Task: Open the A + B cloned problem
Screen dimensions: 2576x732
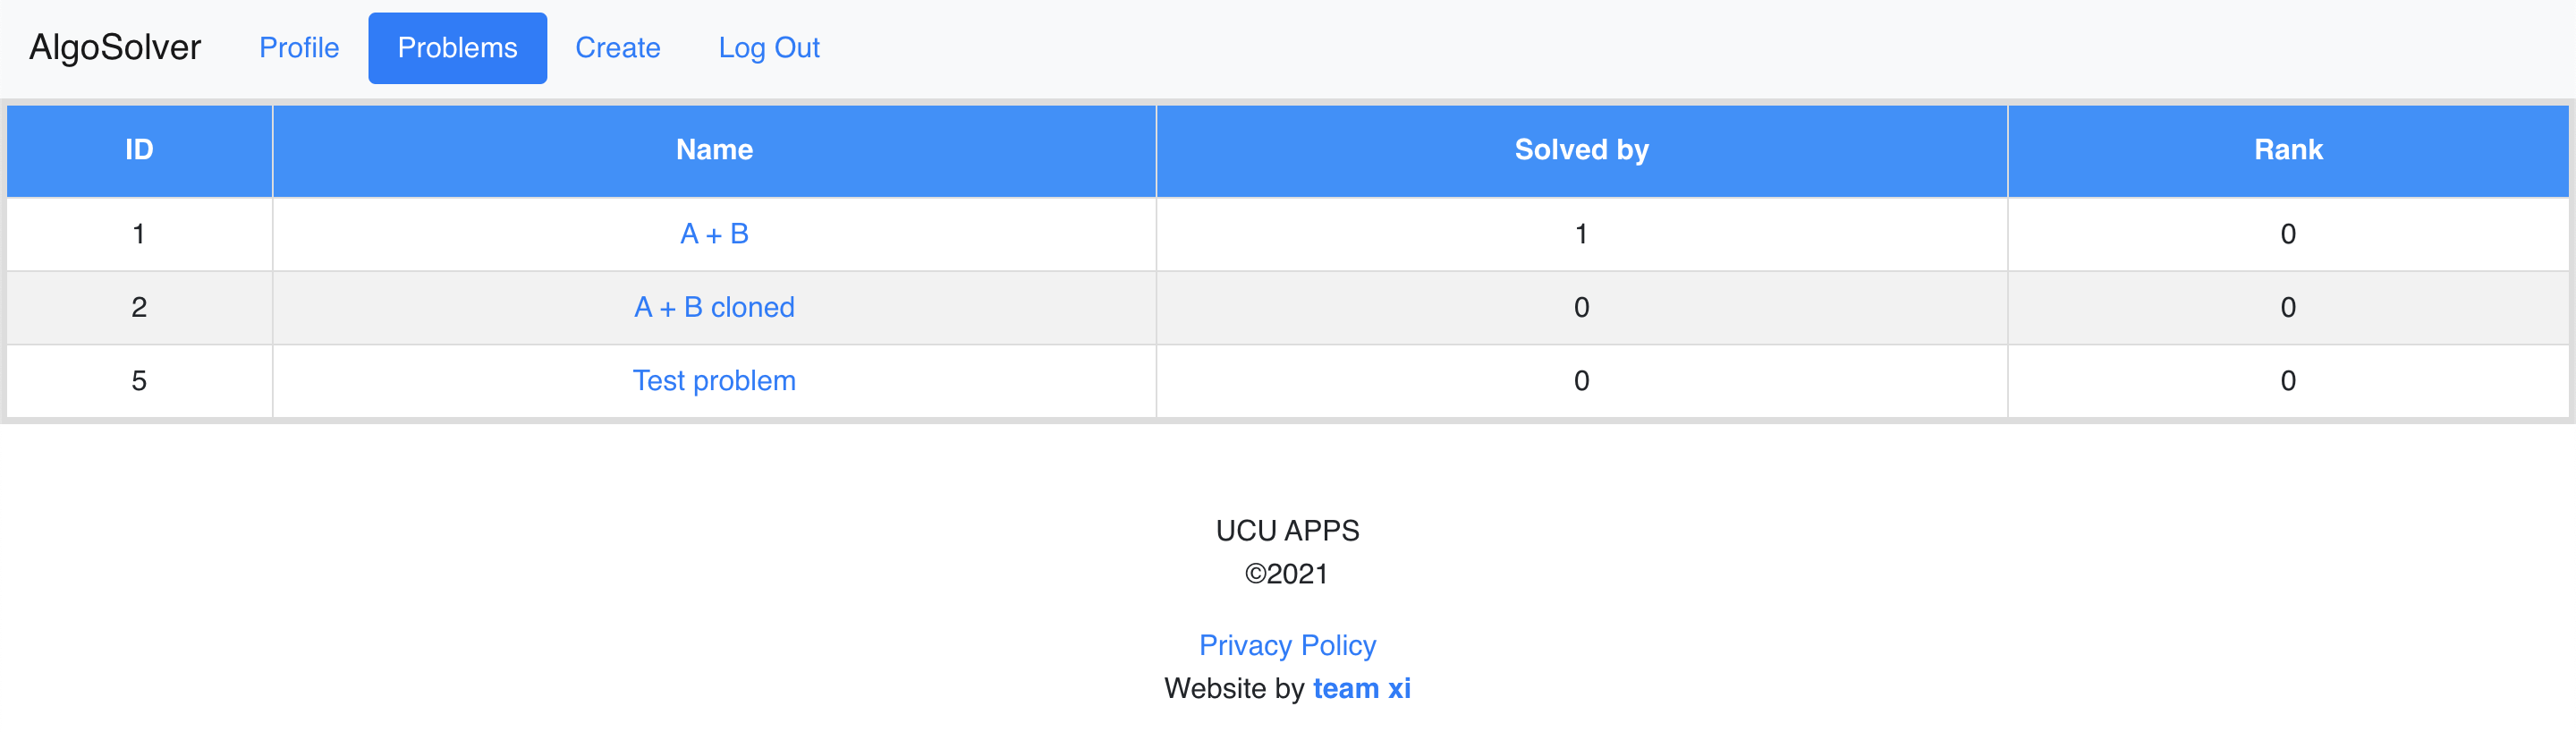Action: 714,307
